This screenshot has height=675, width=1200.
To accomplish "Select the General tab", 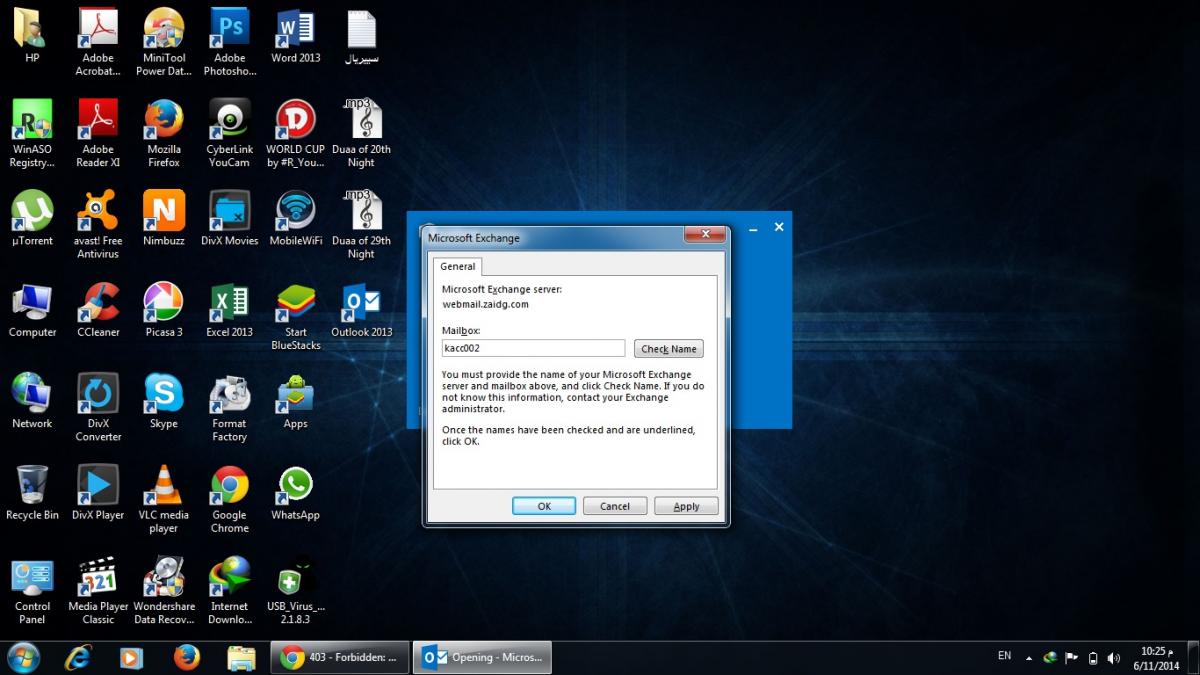I will [458, 267].
